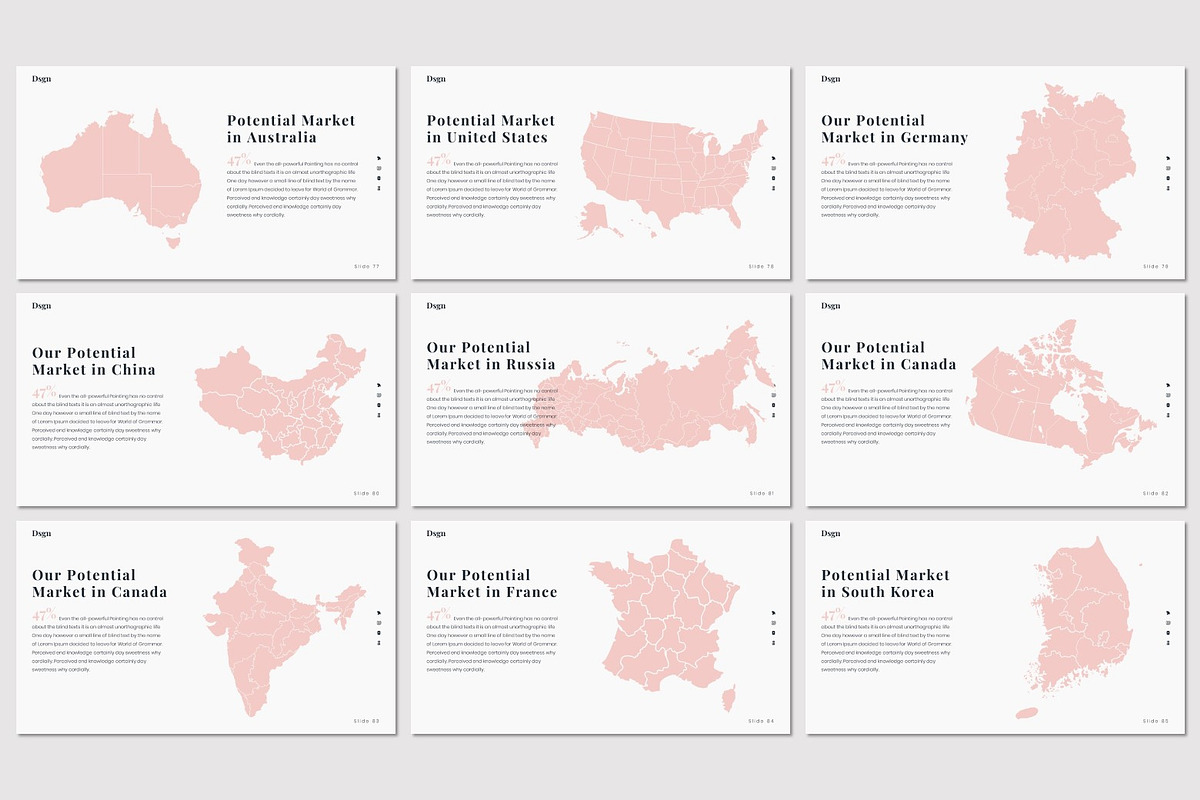Screen dimensions: 1200x800
Task: Click the 'Slide 78' label
Action: click(x=762, y=266)
